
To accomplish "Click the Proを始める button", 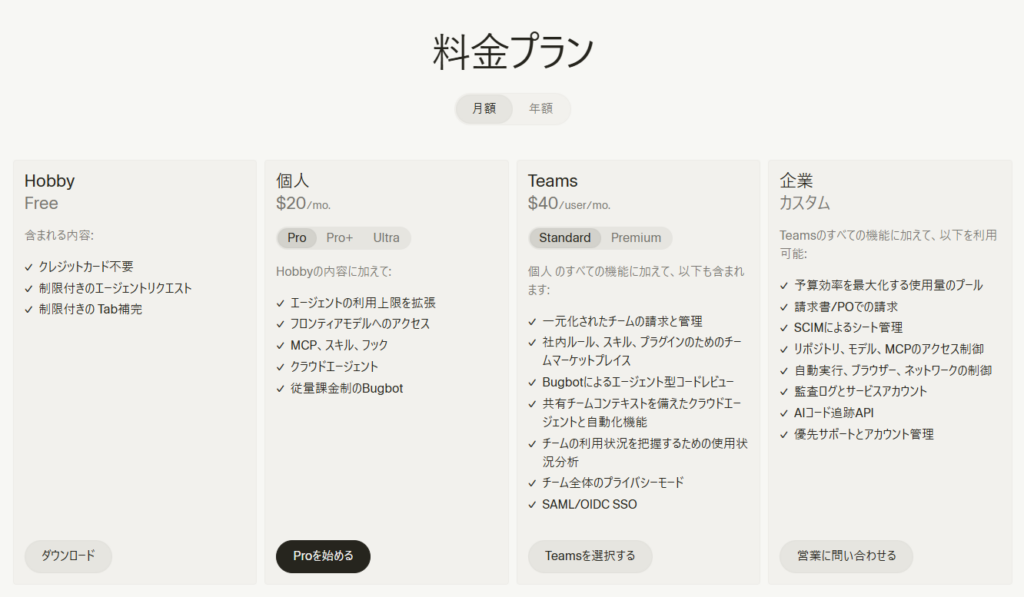I will 323,556.
